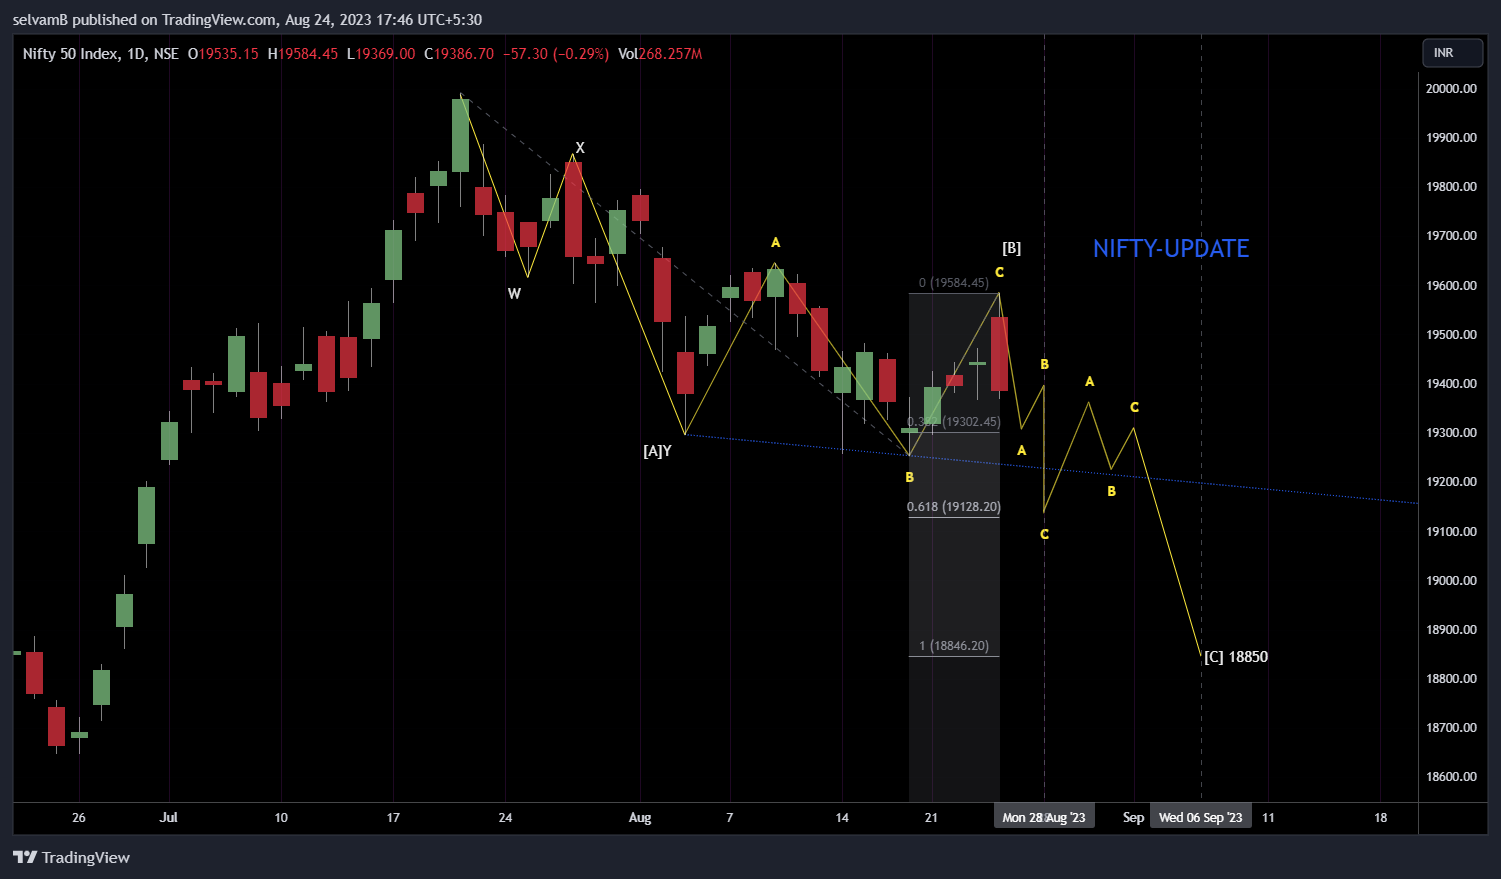Viewport: 1501px width, 879px height.
Task: Click the Sep label on time axis
Action: tap(1133, 817)
